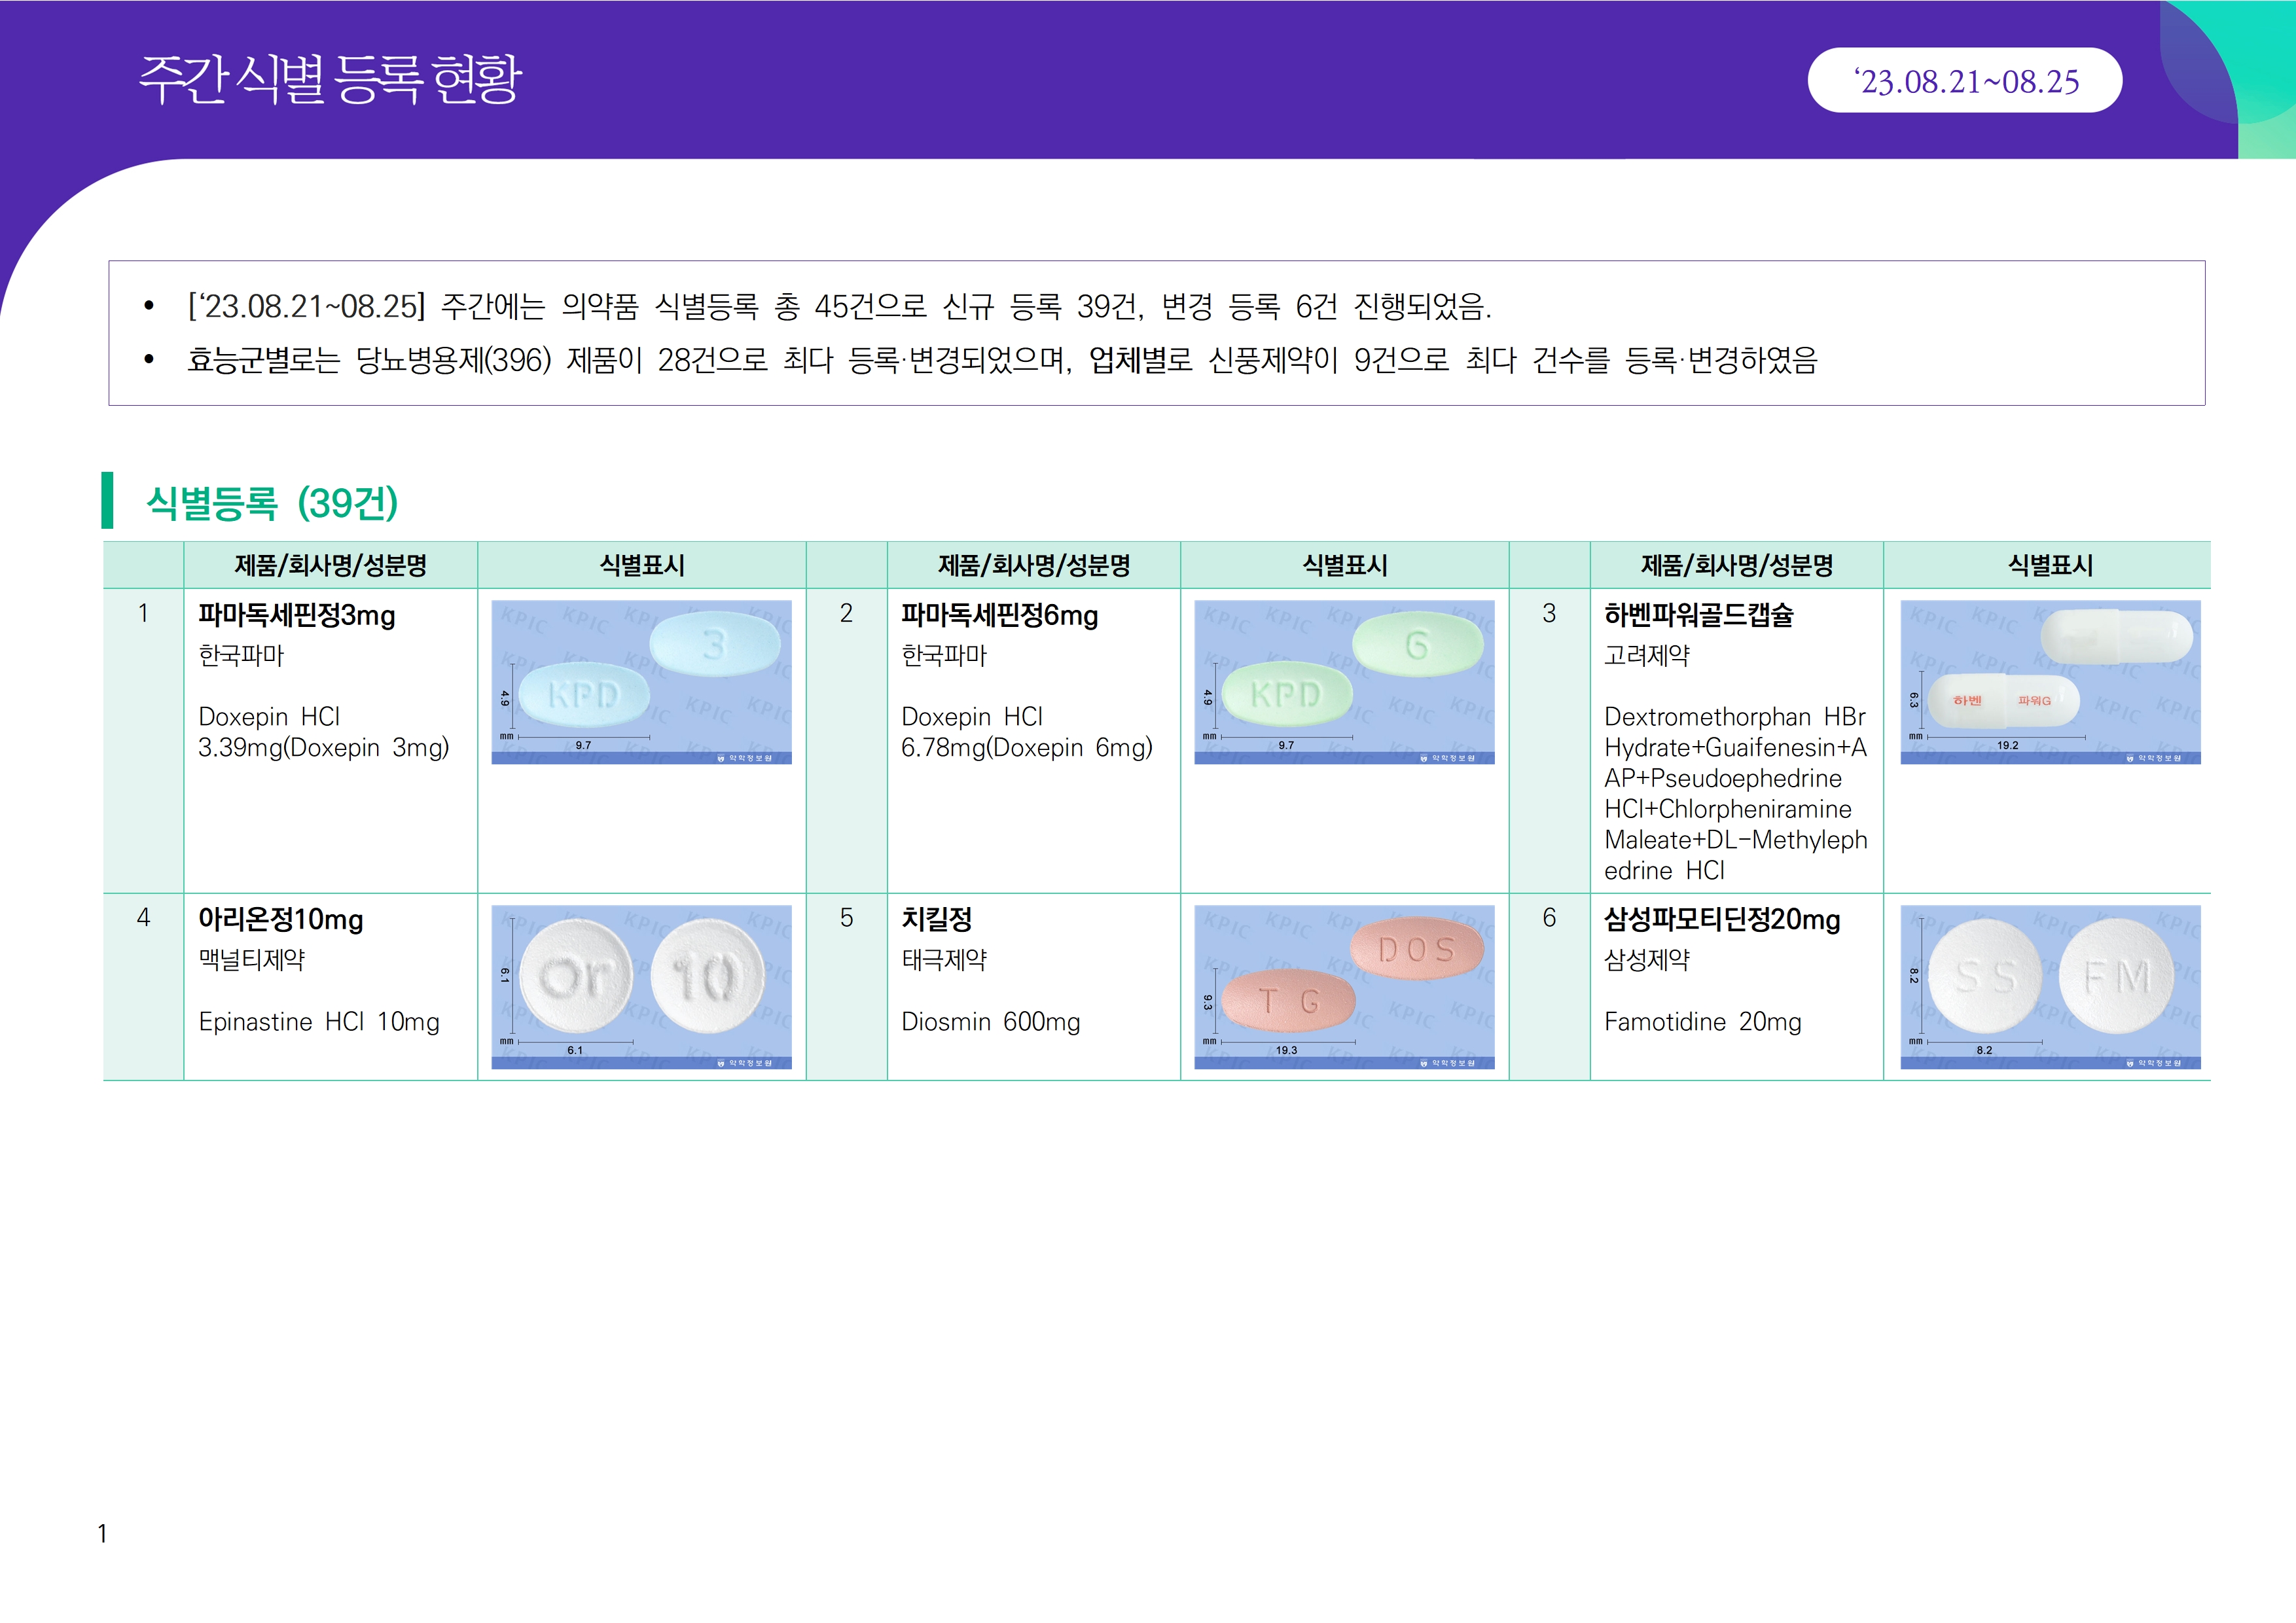
Task: Select the 아리온정10mg product name
Action: click(x=280, y=919)
